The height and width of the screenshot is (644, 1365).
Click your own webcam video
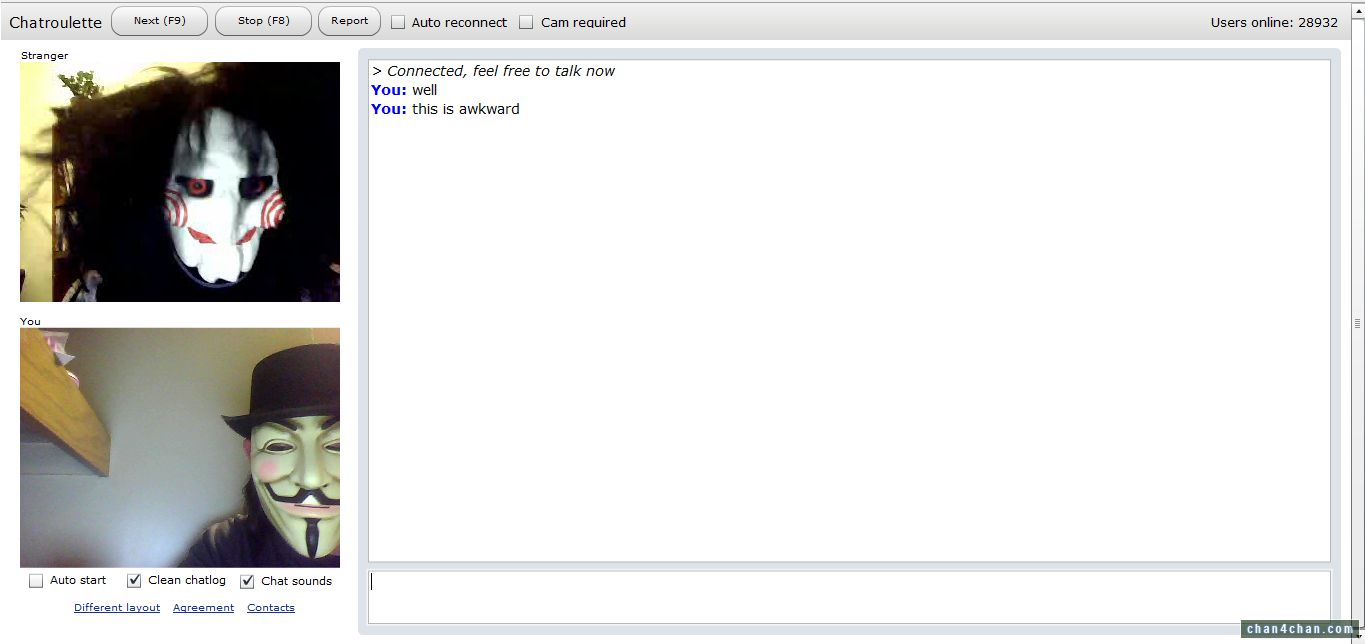point(180,448)
